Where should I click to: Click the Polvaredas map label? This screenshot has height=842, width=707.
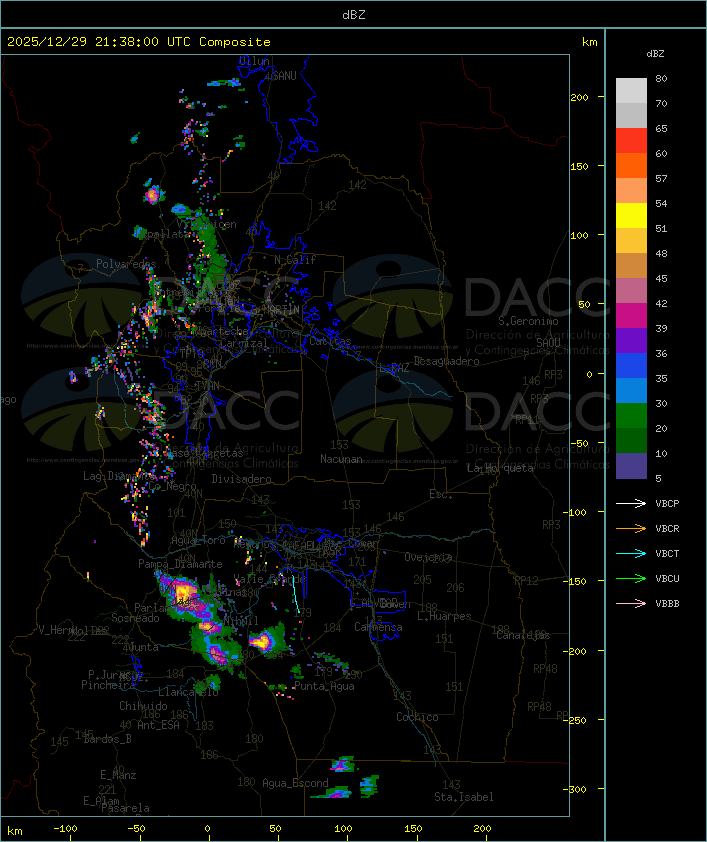click(x=126, y=264)
